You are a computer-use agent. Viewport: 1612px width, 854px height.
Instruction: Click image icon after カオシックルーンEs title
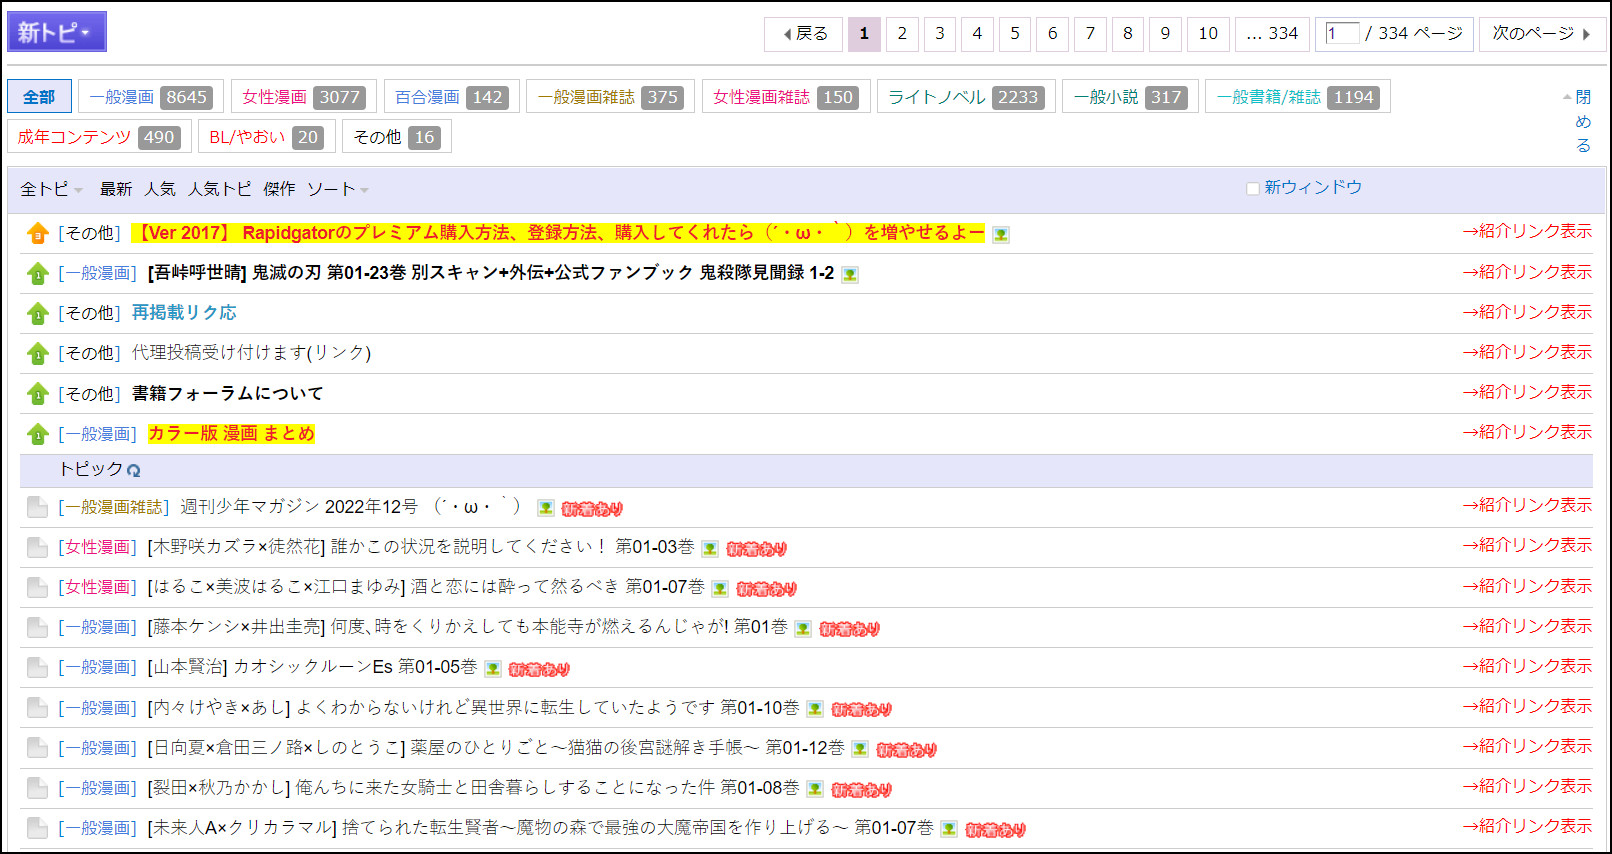pos(492,669)
